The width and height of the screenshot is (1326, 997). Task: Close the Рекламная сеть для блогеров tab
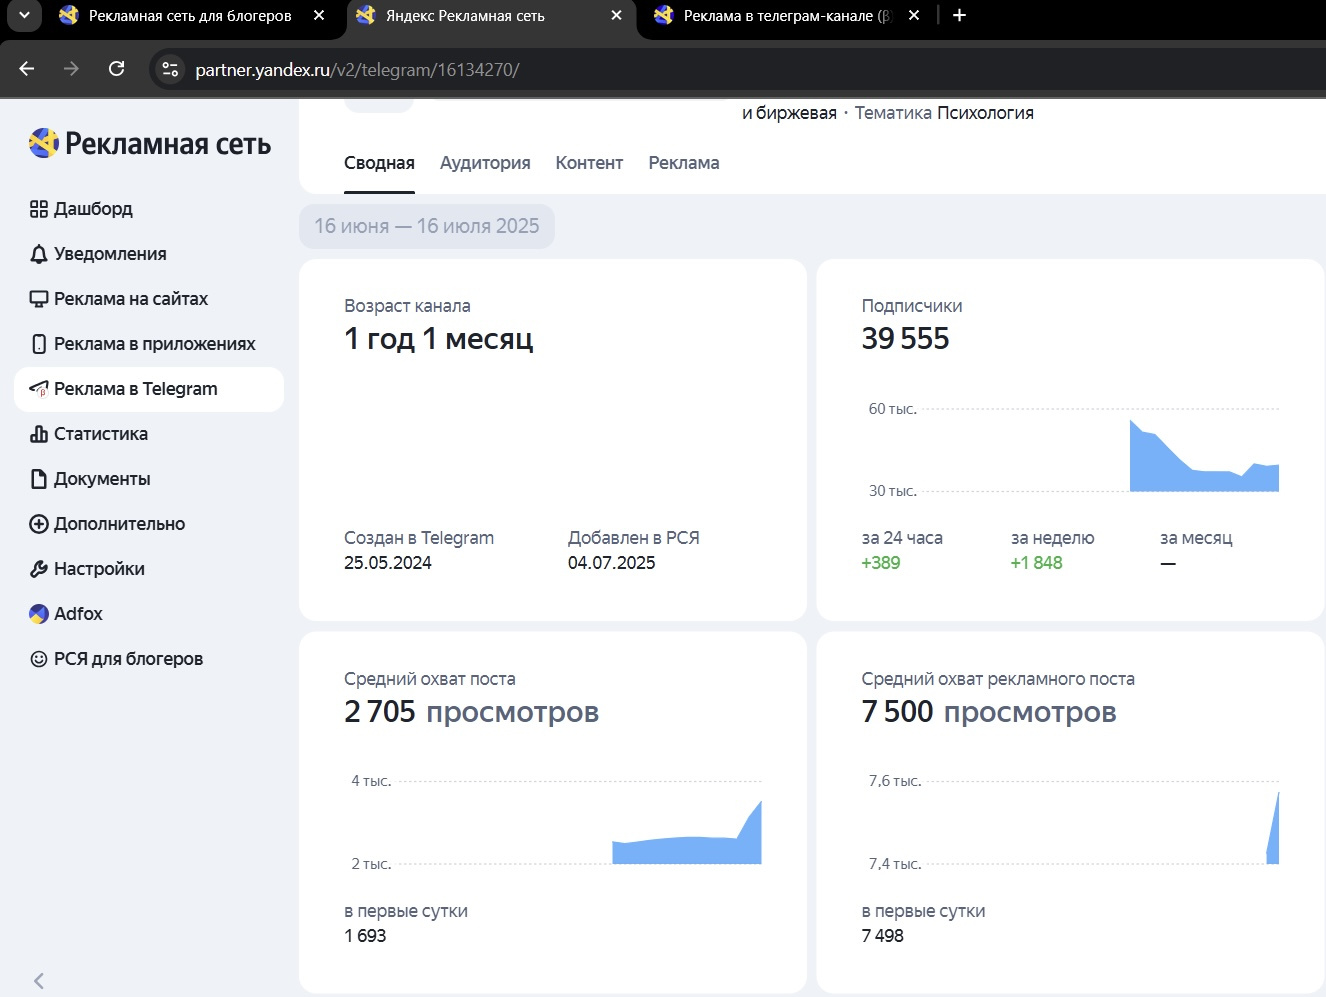pyautogui.click(x=319, y=15)
